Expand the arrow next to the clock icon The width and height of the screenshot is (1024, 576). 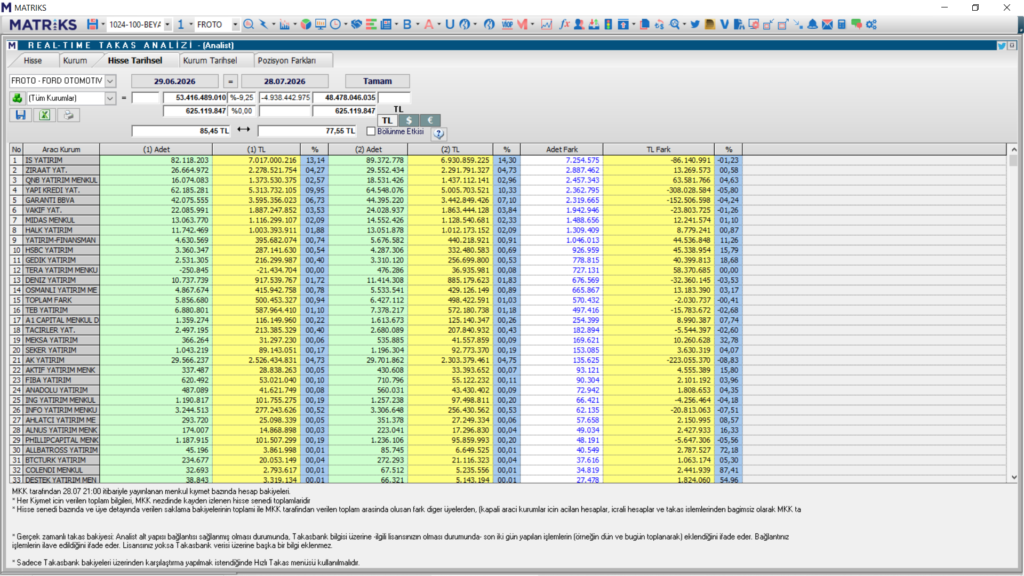coord(345,24)
